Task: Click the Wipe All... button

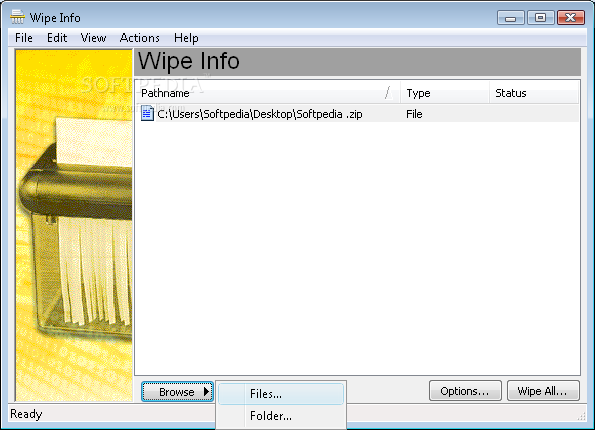Action: click(x=543, y=391)
